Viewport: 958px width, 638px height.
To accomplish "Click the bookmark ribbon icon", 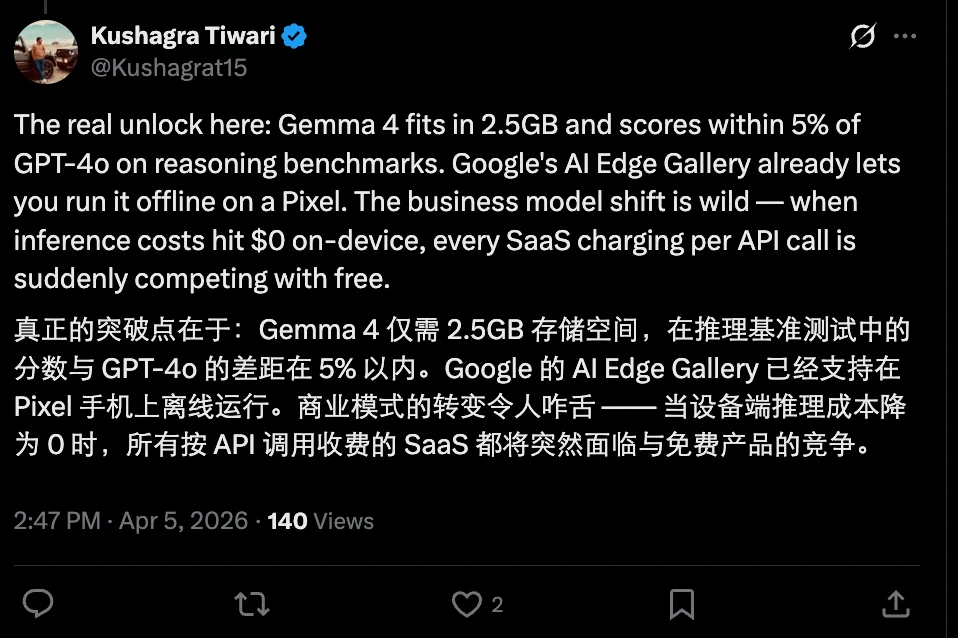I will [681, 604].
